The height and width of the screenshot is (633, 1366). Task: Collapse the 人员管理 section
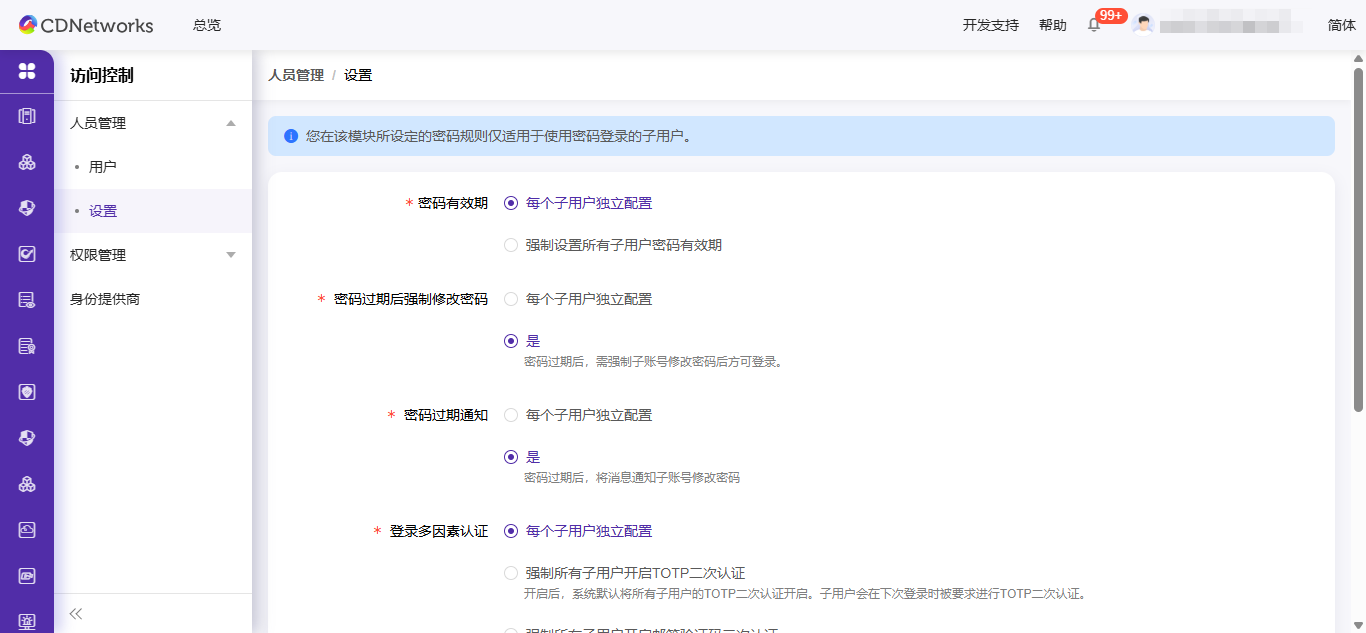(150, 122)
